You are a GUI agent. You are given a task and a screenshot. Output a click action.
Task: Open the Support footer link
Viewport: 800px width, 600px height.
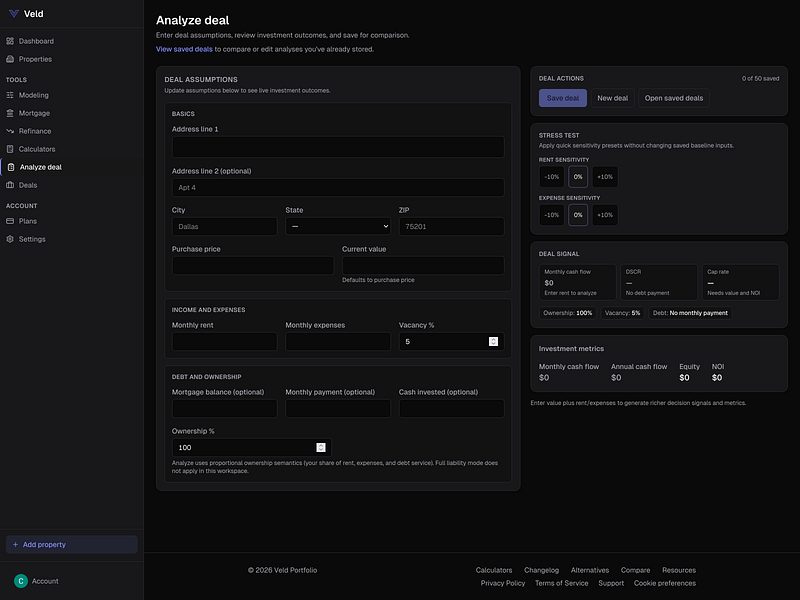tap(611, 583)
